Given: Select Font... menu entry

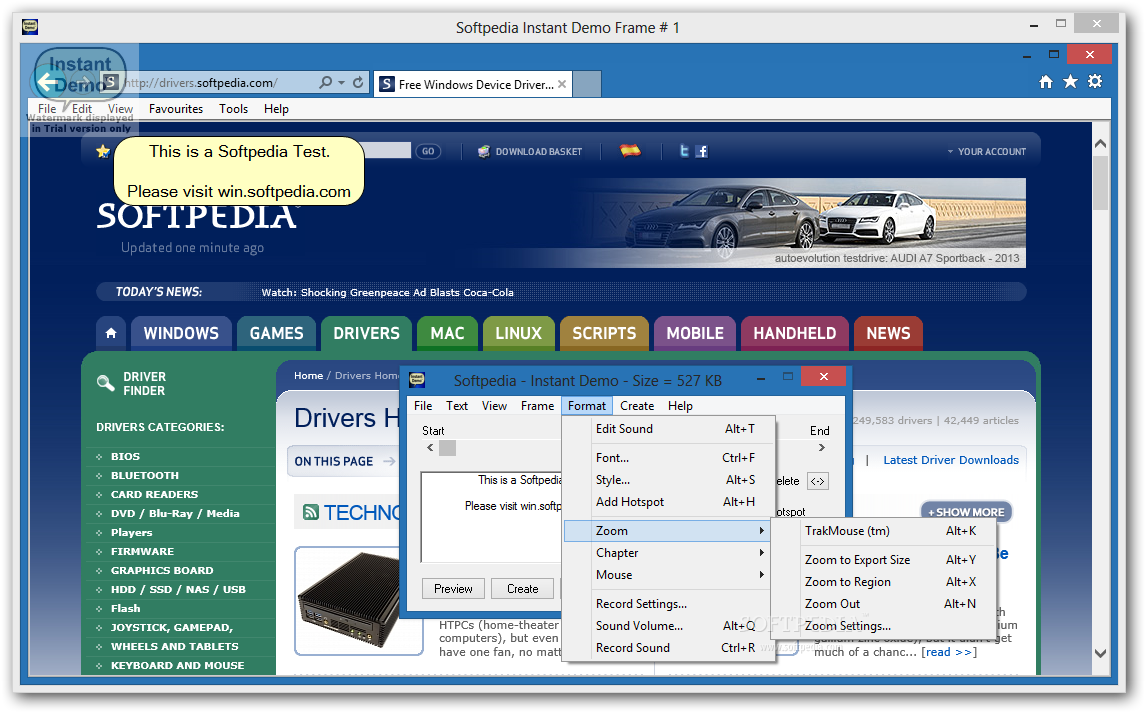Looking at the screenshot, I should coord(669,458).
